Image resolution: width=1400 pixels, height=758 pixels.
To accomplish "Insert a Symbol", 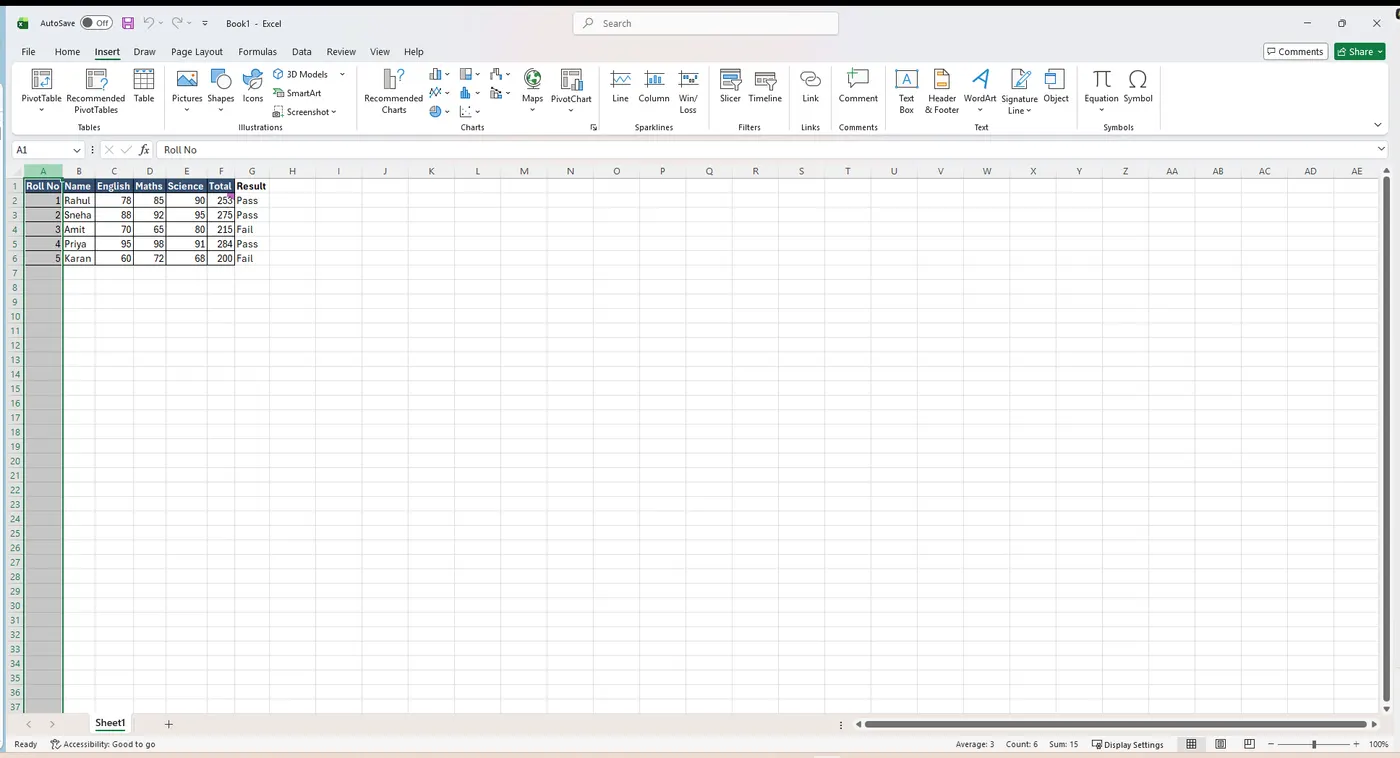I will coord(1138,86).
